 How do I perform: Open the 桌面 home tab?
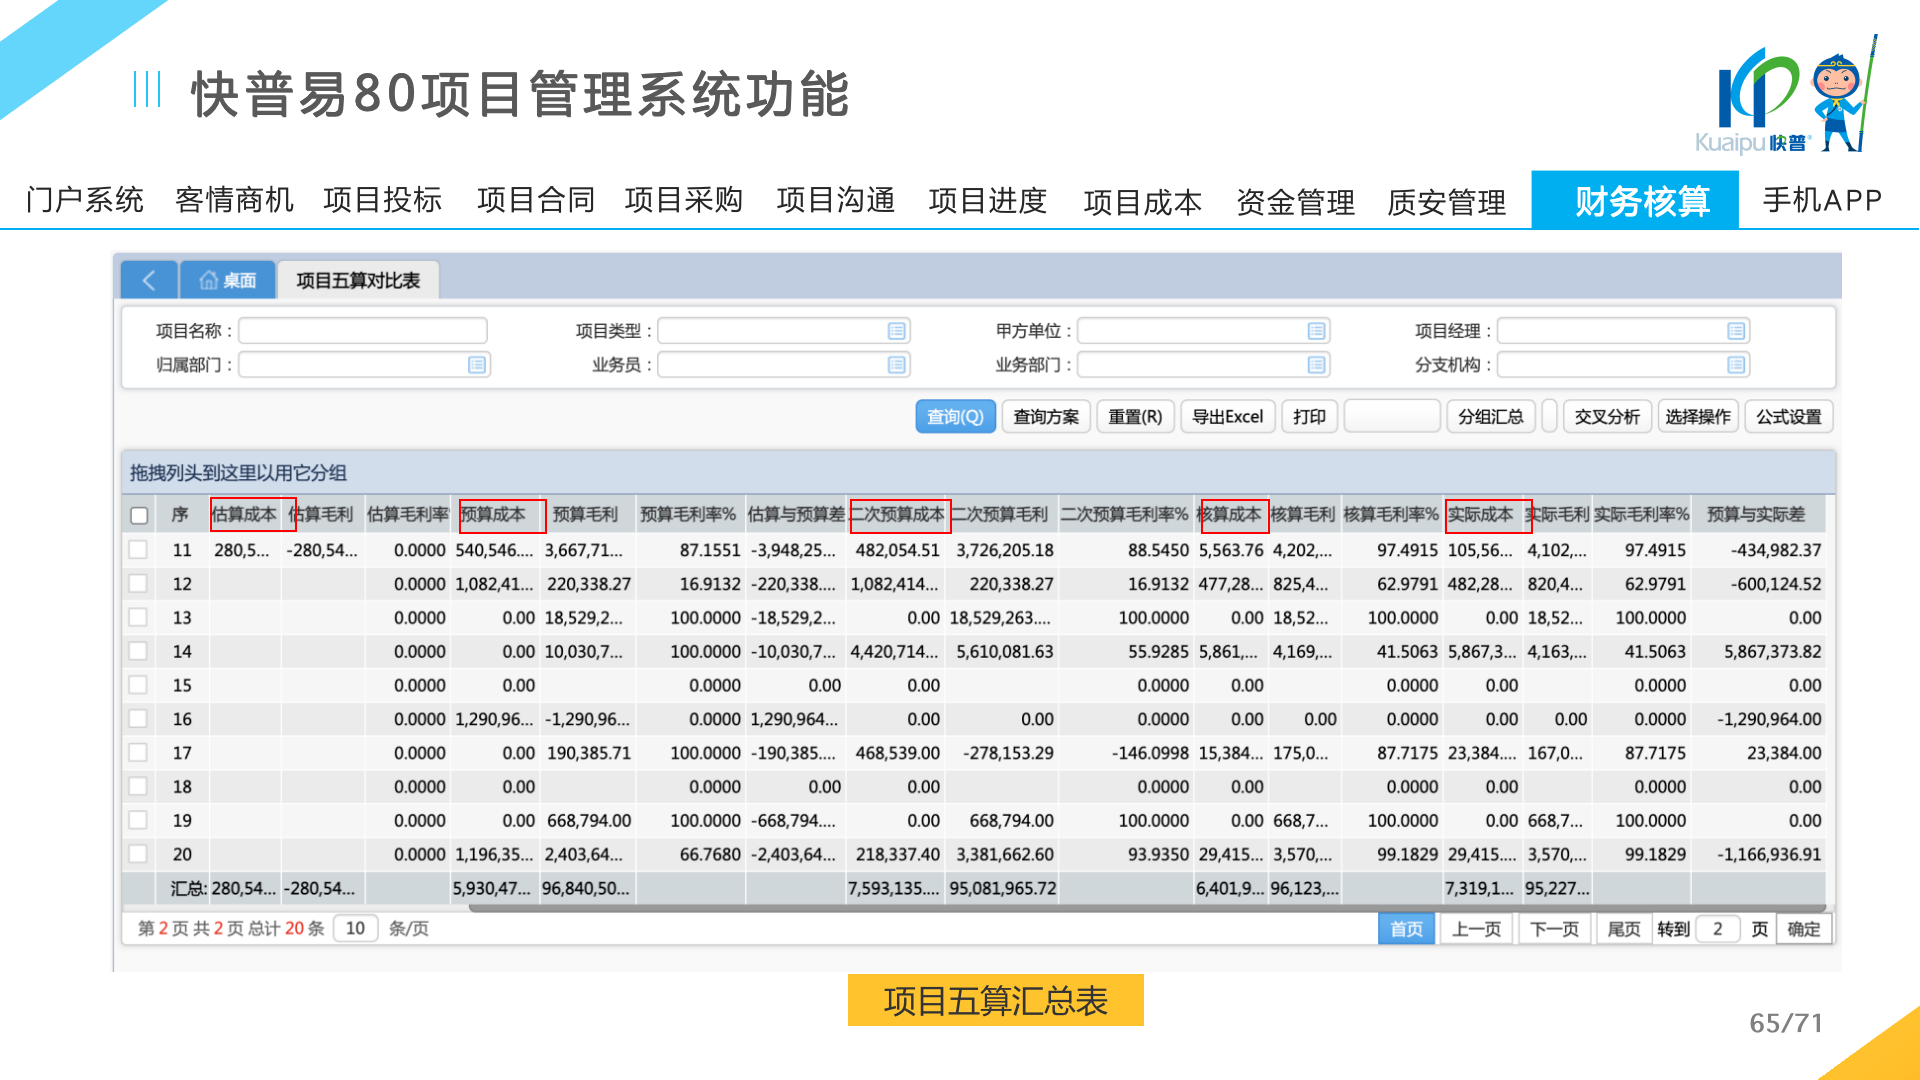[228, 280]
